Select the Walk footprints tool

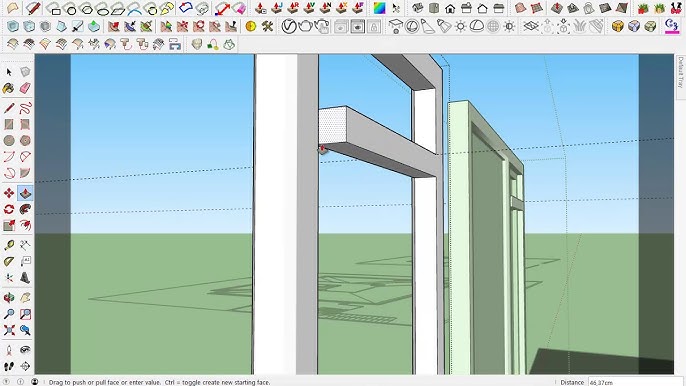click(9, 366)
